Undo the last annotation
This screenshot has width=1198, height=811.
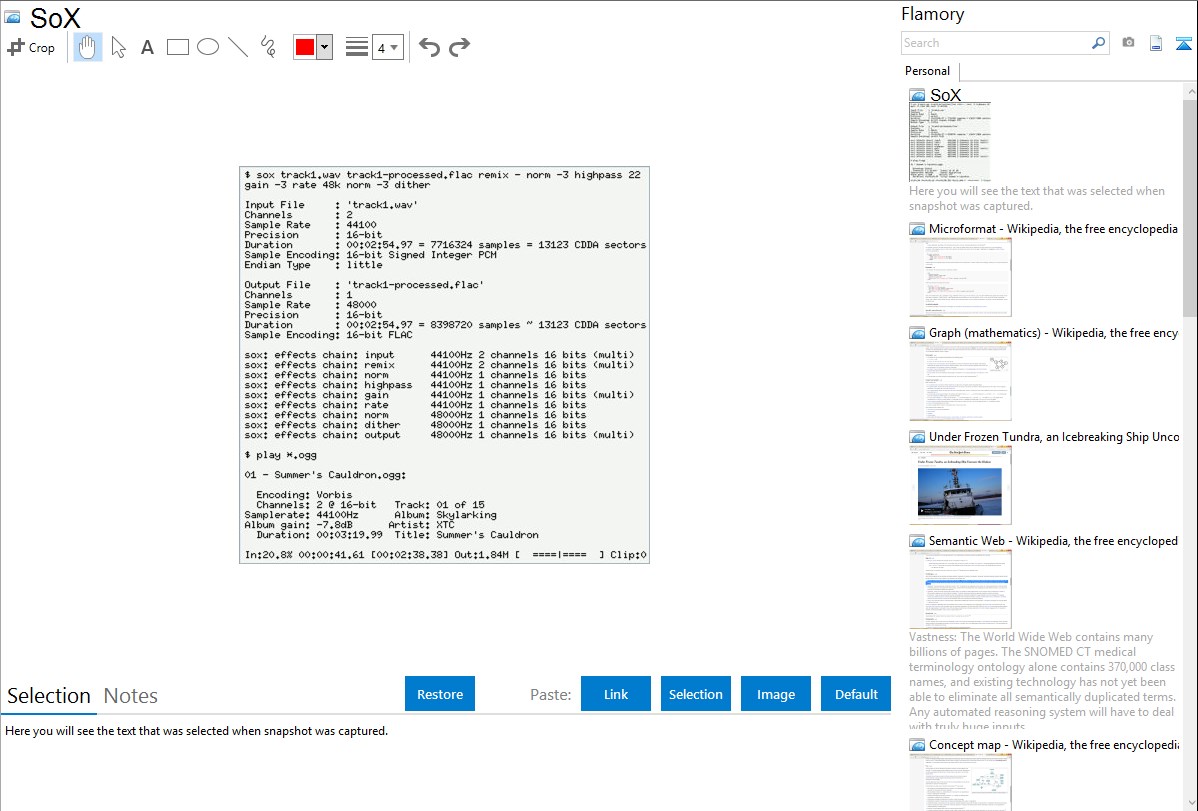click(429, 47)
